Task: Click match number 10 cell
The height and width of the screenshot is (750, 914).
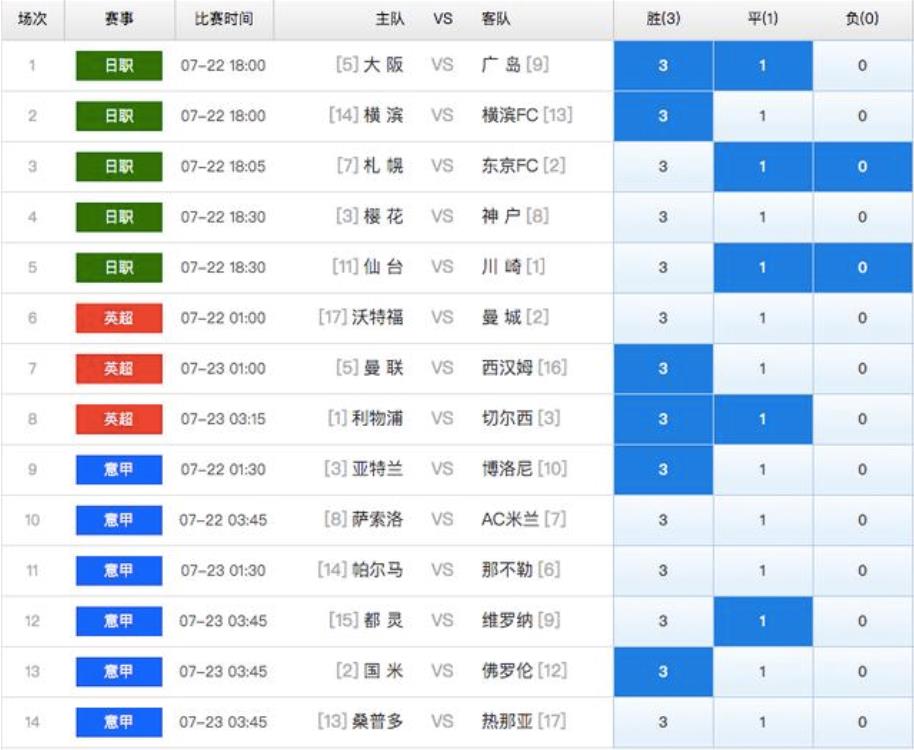Action: pos(33,520)
